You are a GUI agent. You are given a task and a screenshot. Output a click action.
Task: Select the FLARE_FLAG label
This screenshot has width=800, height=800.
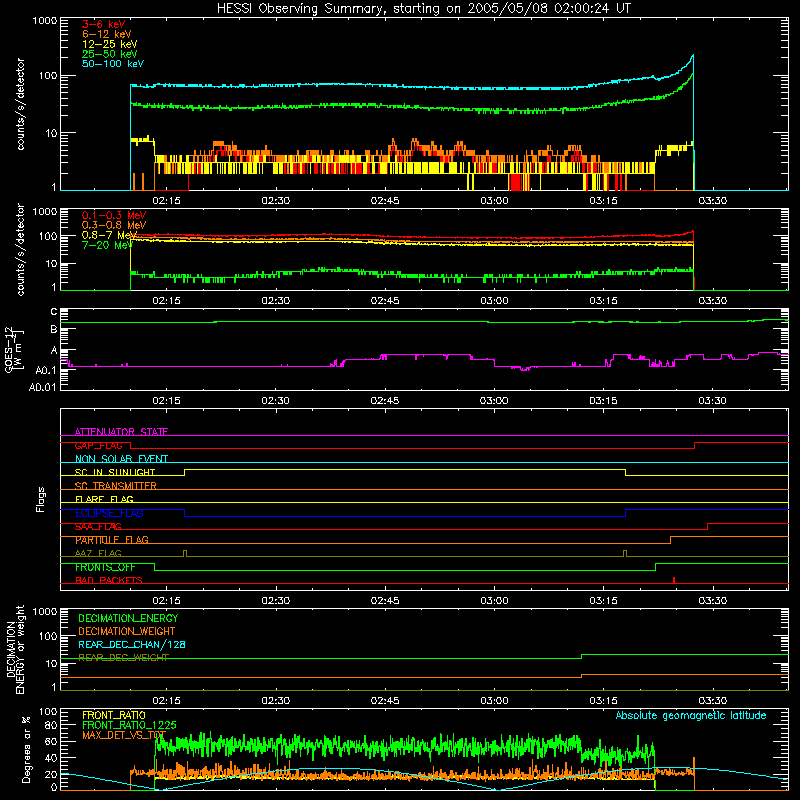[x=104, y=499]
